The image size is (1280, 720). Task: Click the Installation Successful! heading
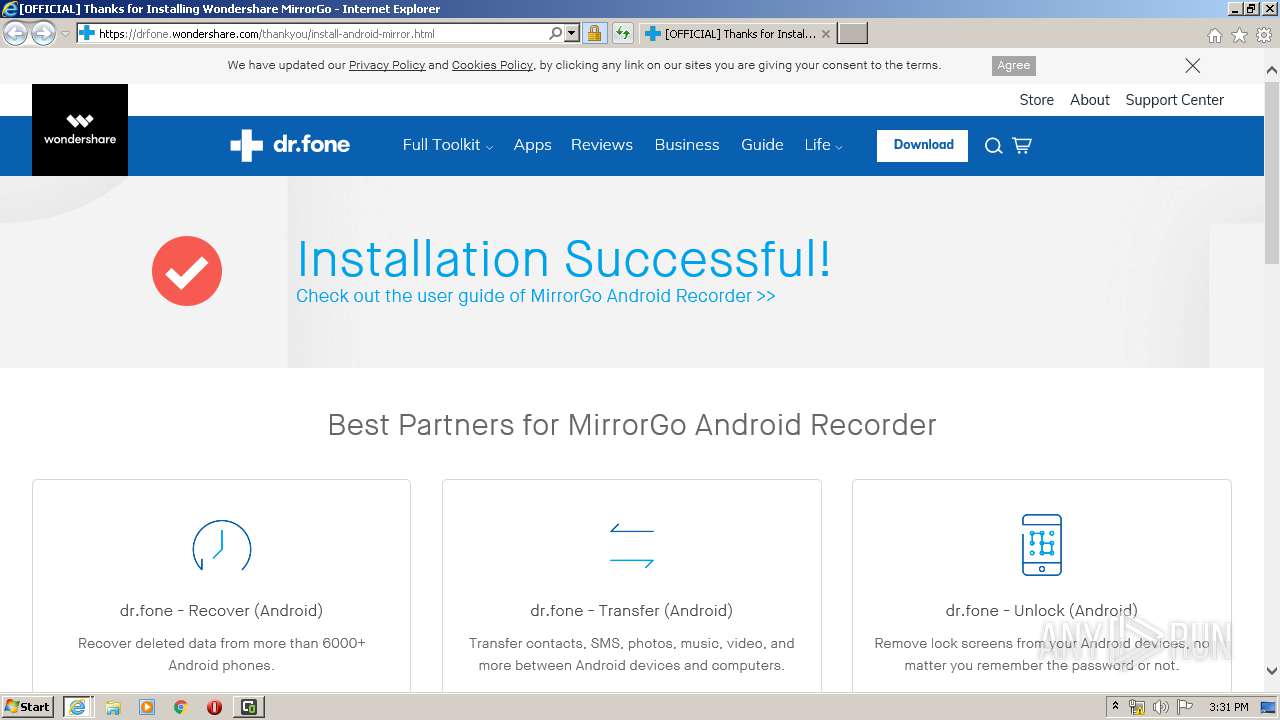564,258
